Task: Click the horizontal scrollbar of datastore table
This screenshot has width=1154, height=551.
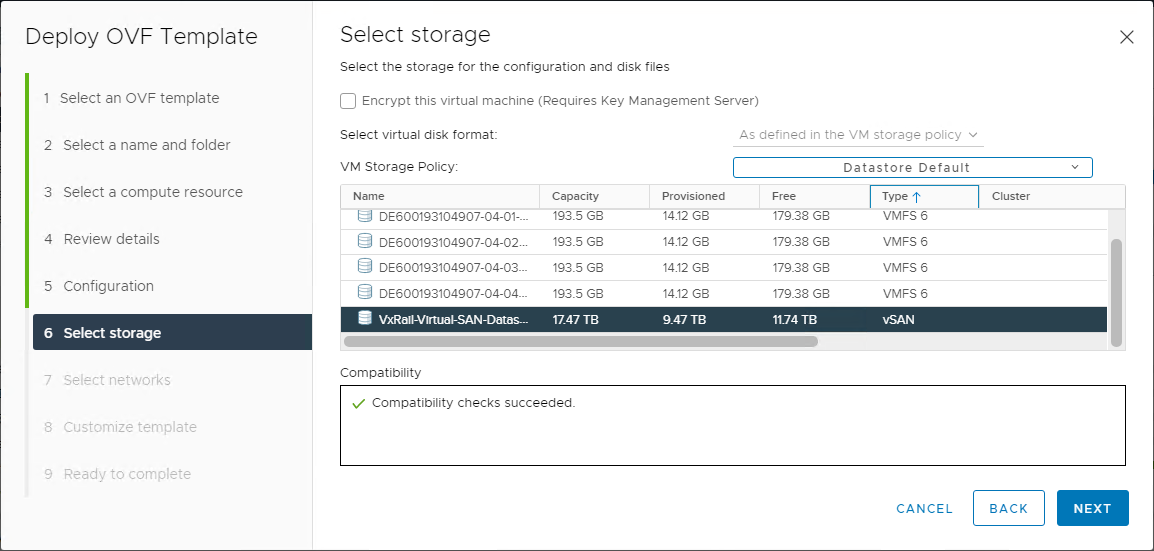Action: point(581,341)
